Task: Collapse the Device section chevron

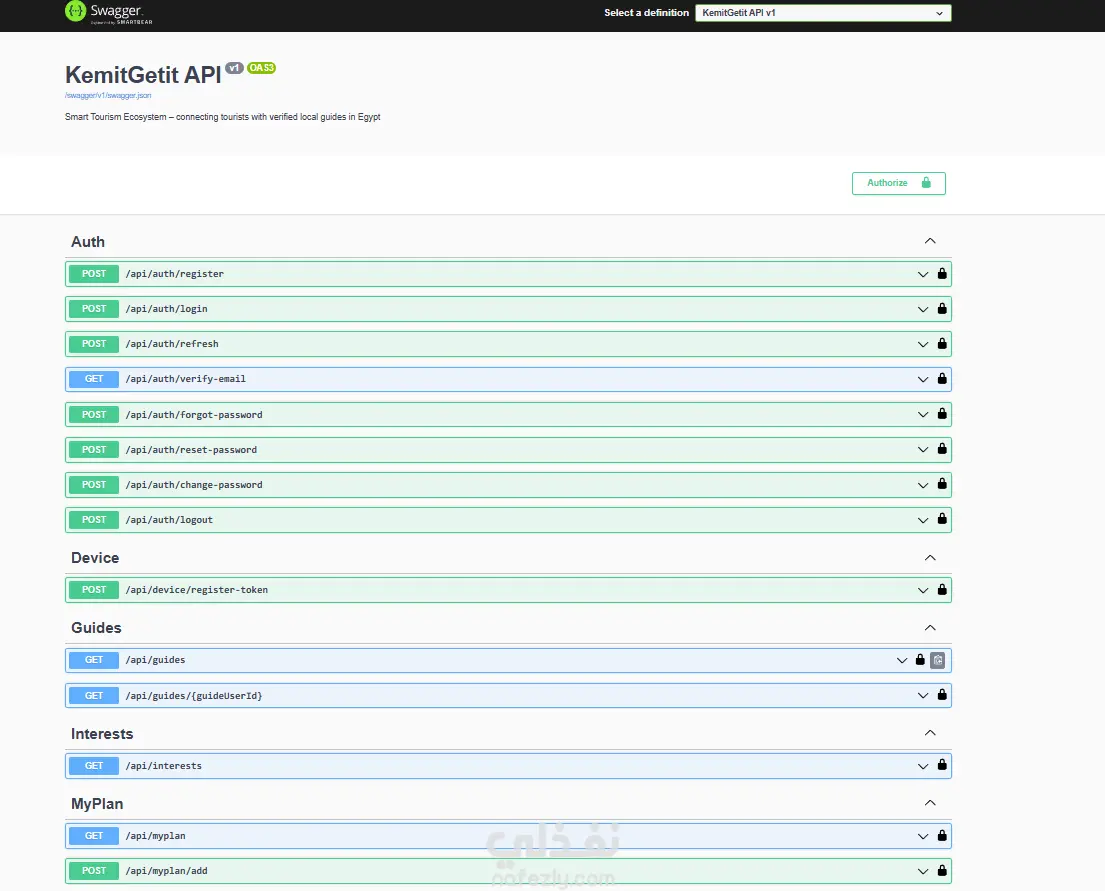Action: [930, 558]
